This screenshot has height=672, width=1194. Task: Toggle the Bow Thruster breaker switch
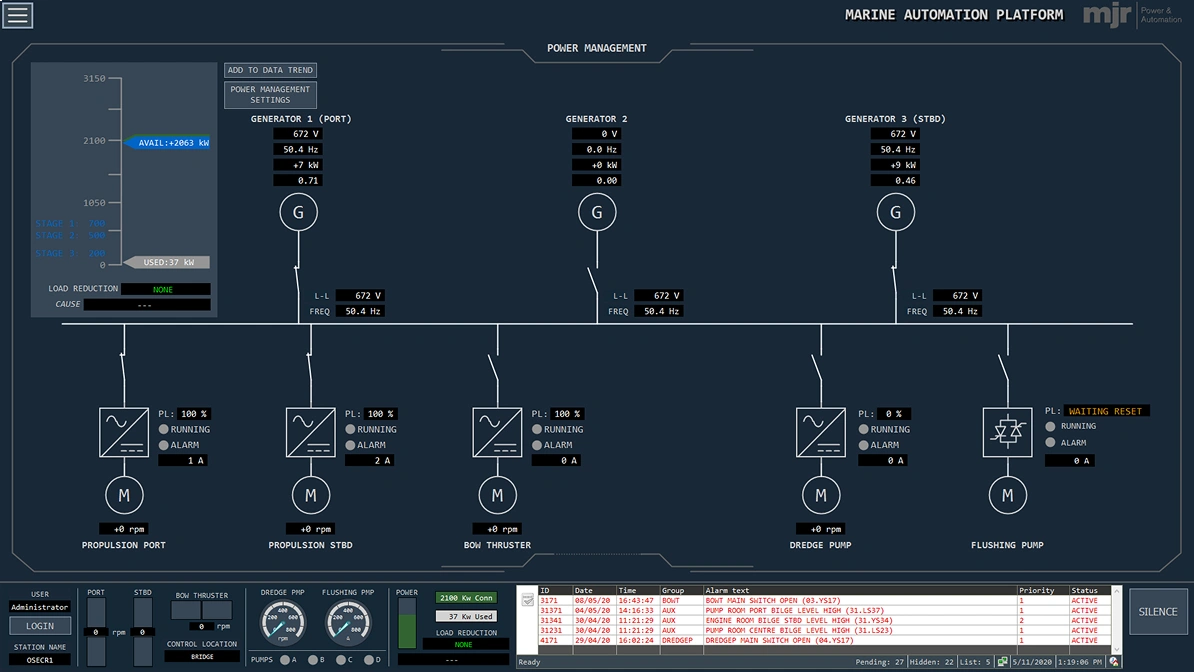click(493, 368)
